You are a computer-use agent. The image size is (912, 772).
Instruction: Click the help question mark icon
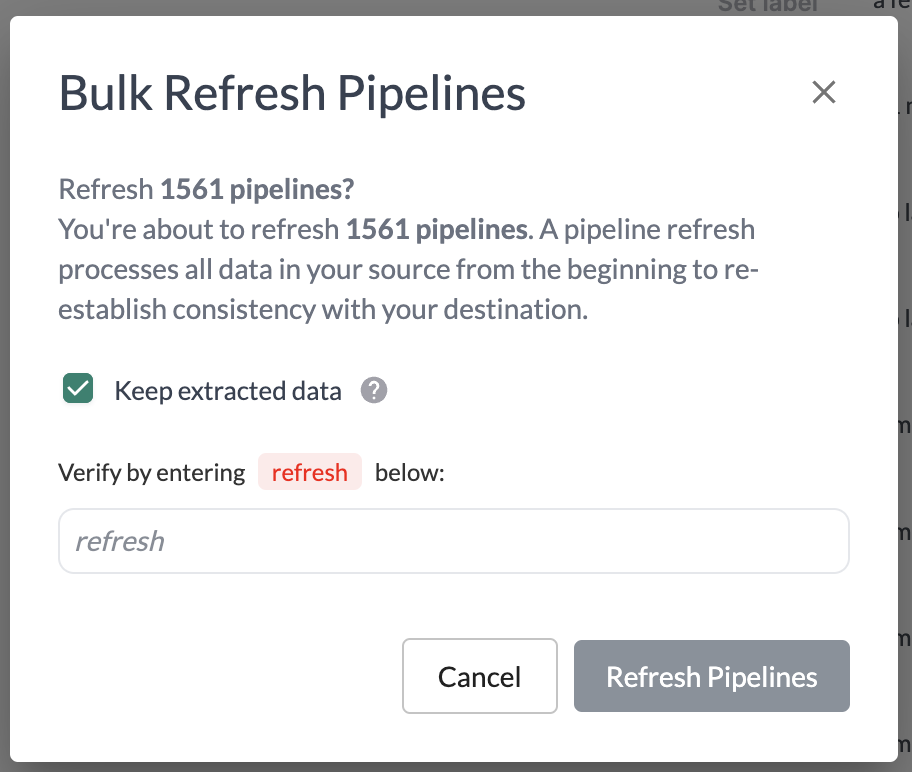point(374,391)
